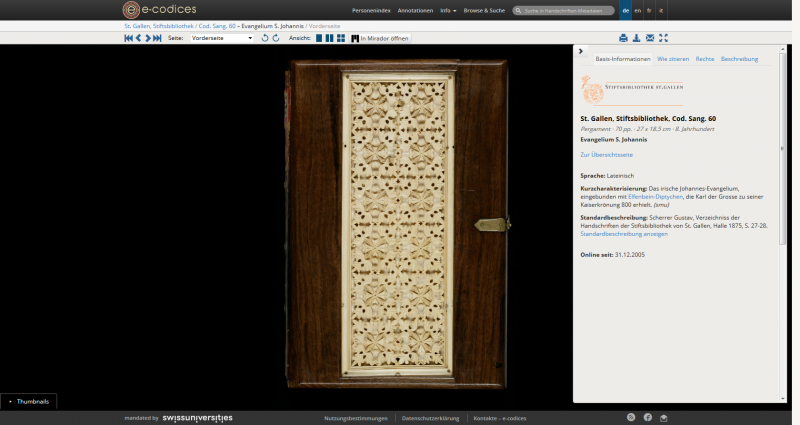Screen dimensions: 800x425
Task: Click the St. Gallen, Stiftsbibliothek breadcrumb
Action: point(159,26)
